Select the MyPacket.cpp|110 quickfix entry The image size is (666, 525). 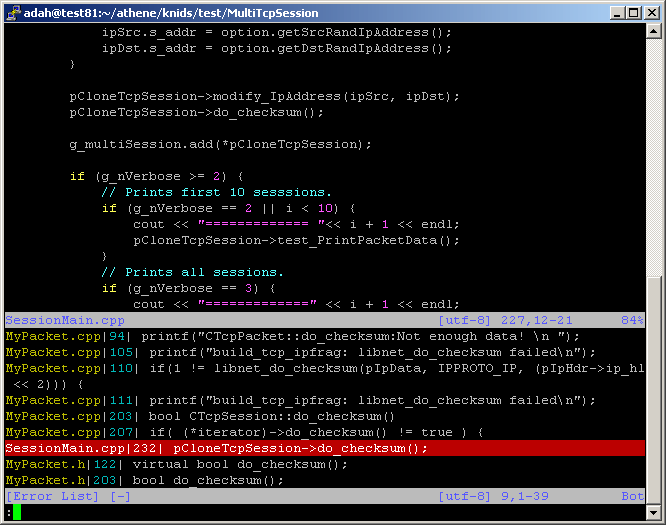click(325, 376)
